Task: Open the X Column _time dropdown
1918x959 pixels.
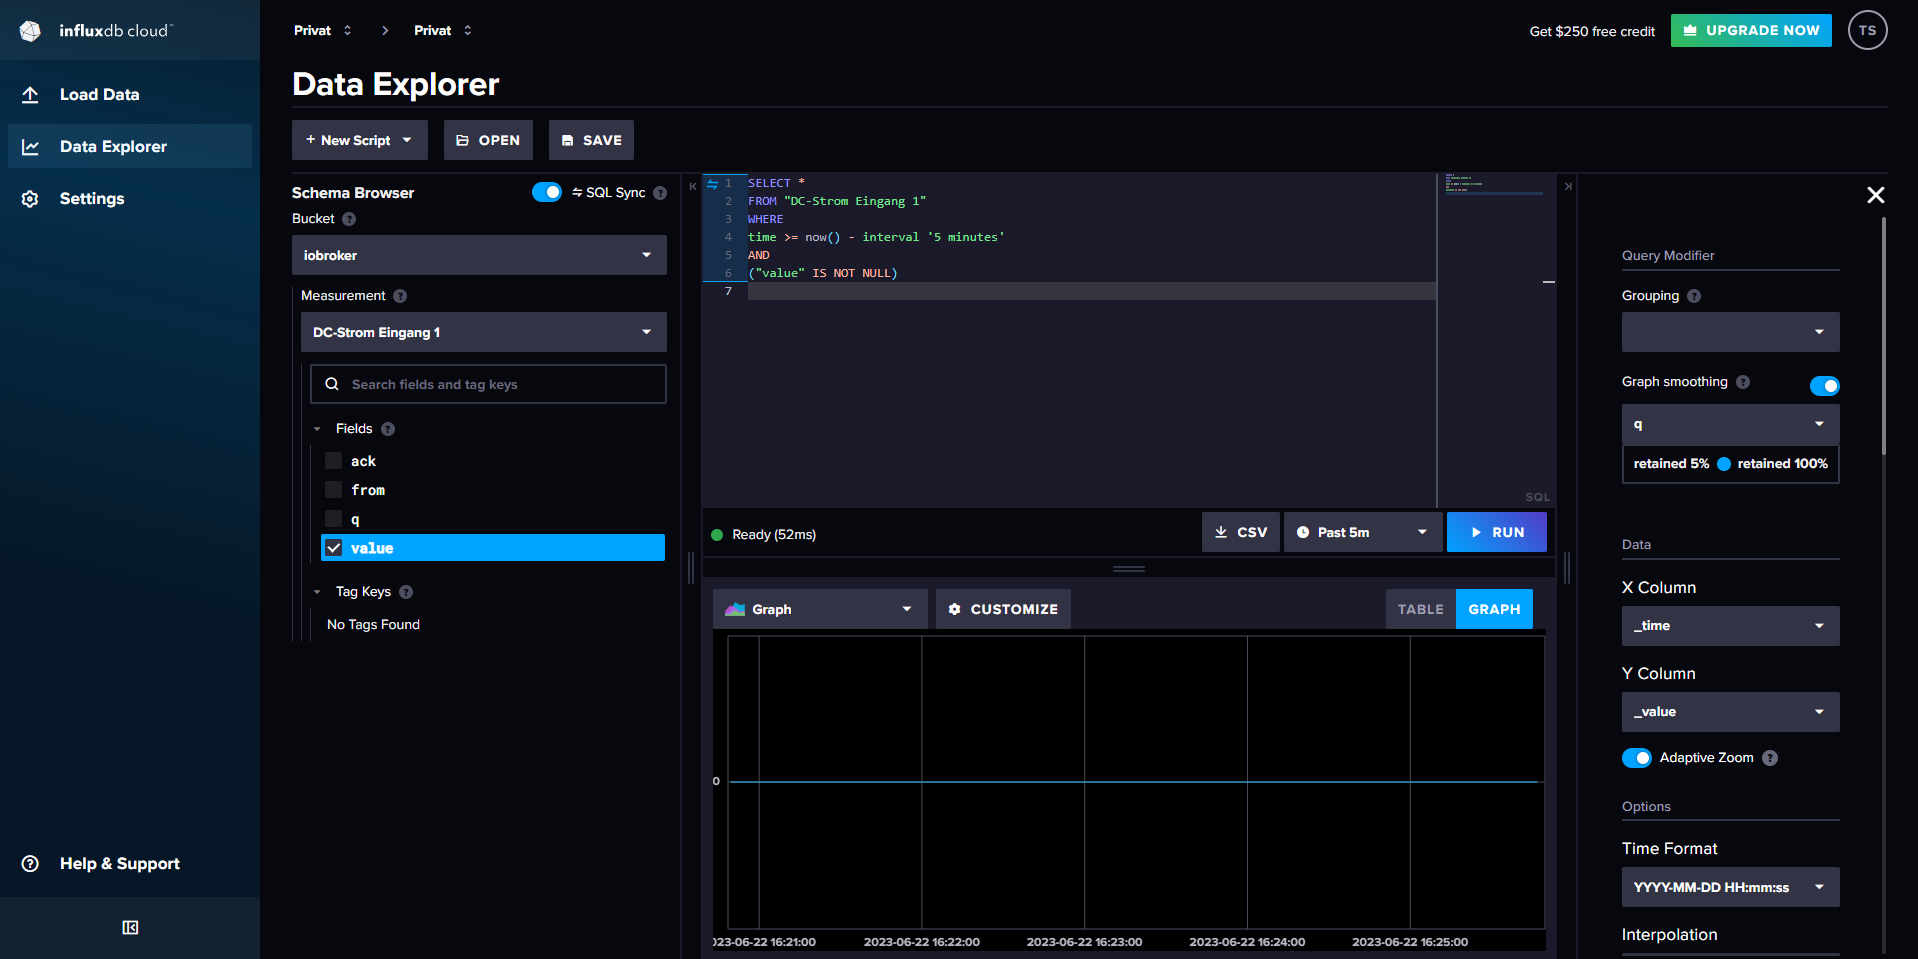Action: (x=1730, y=626)
